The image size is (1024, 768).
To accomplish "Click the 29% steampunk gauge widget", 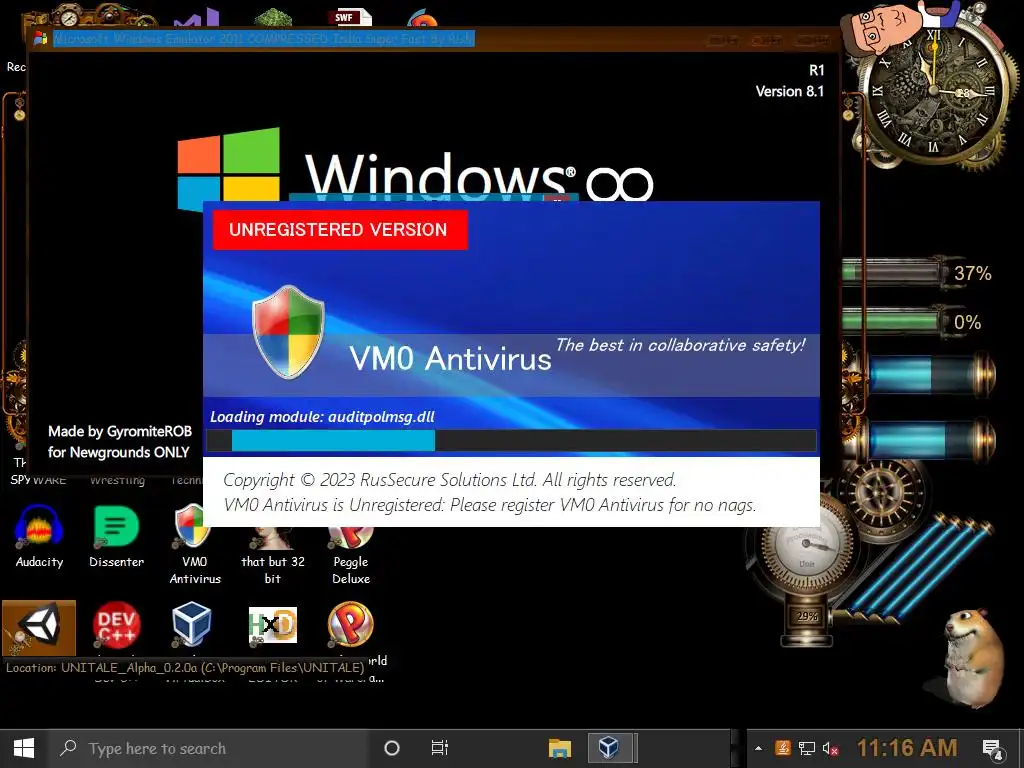I will [x=807, y=616].
